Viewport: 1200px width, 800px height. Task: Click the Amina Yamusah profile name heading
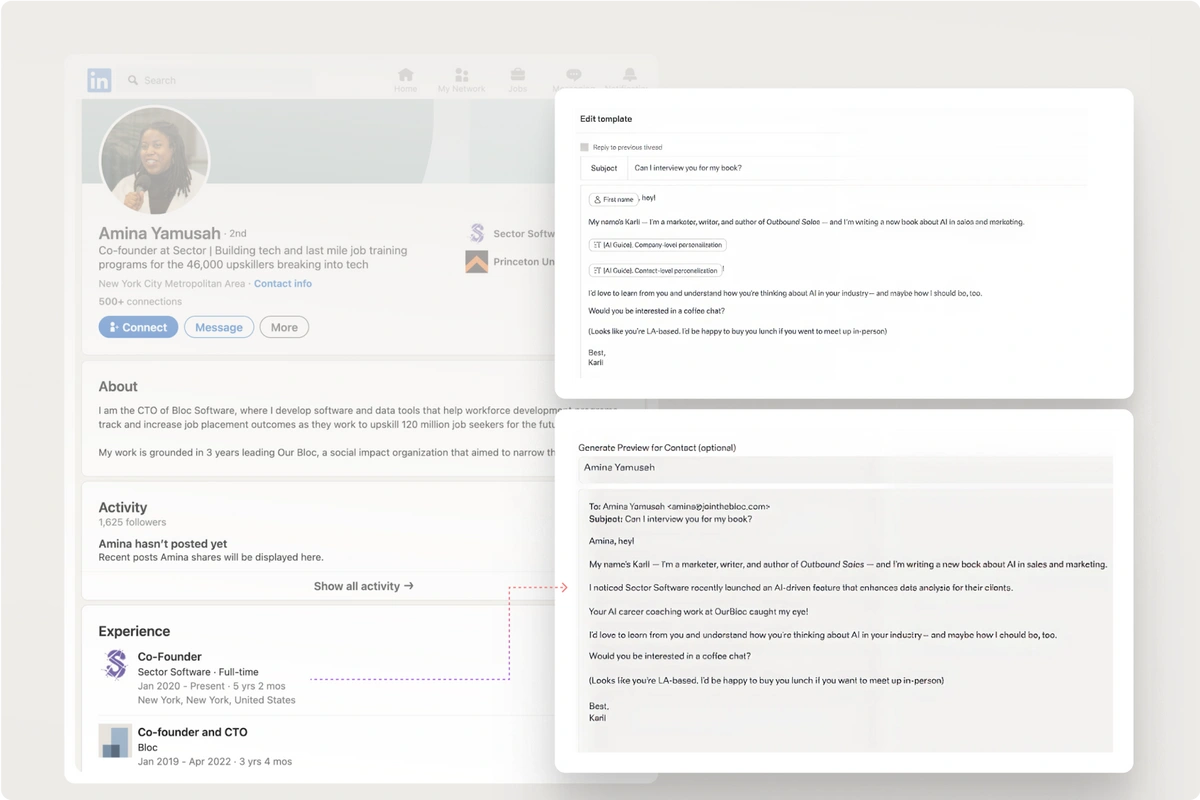click(159, 234)
